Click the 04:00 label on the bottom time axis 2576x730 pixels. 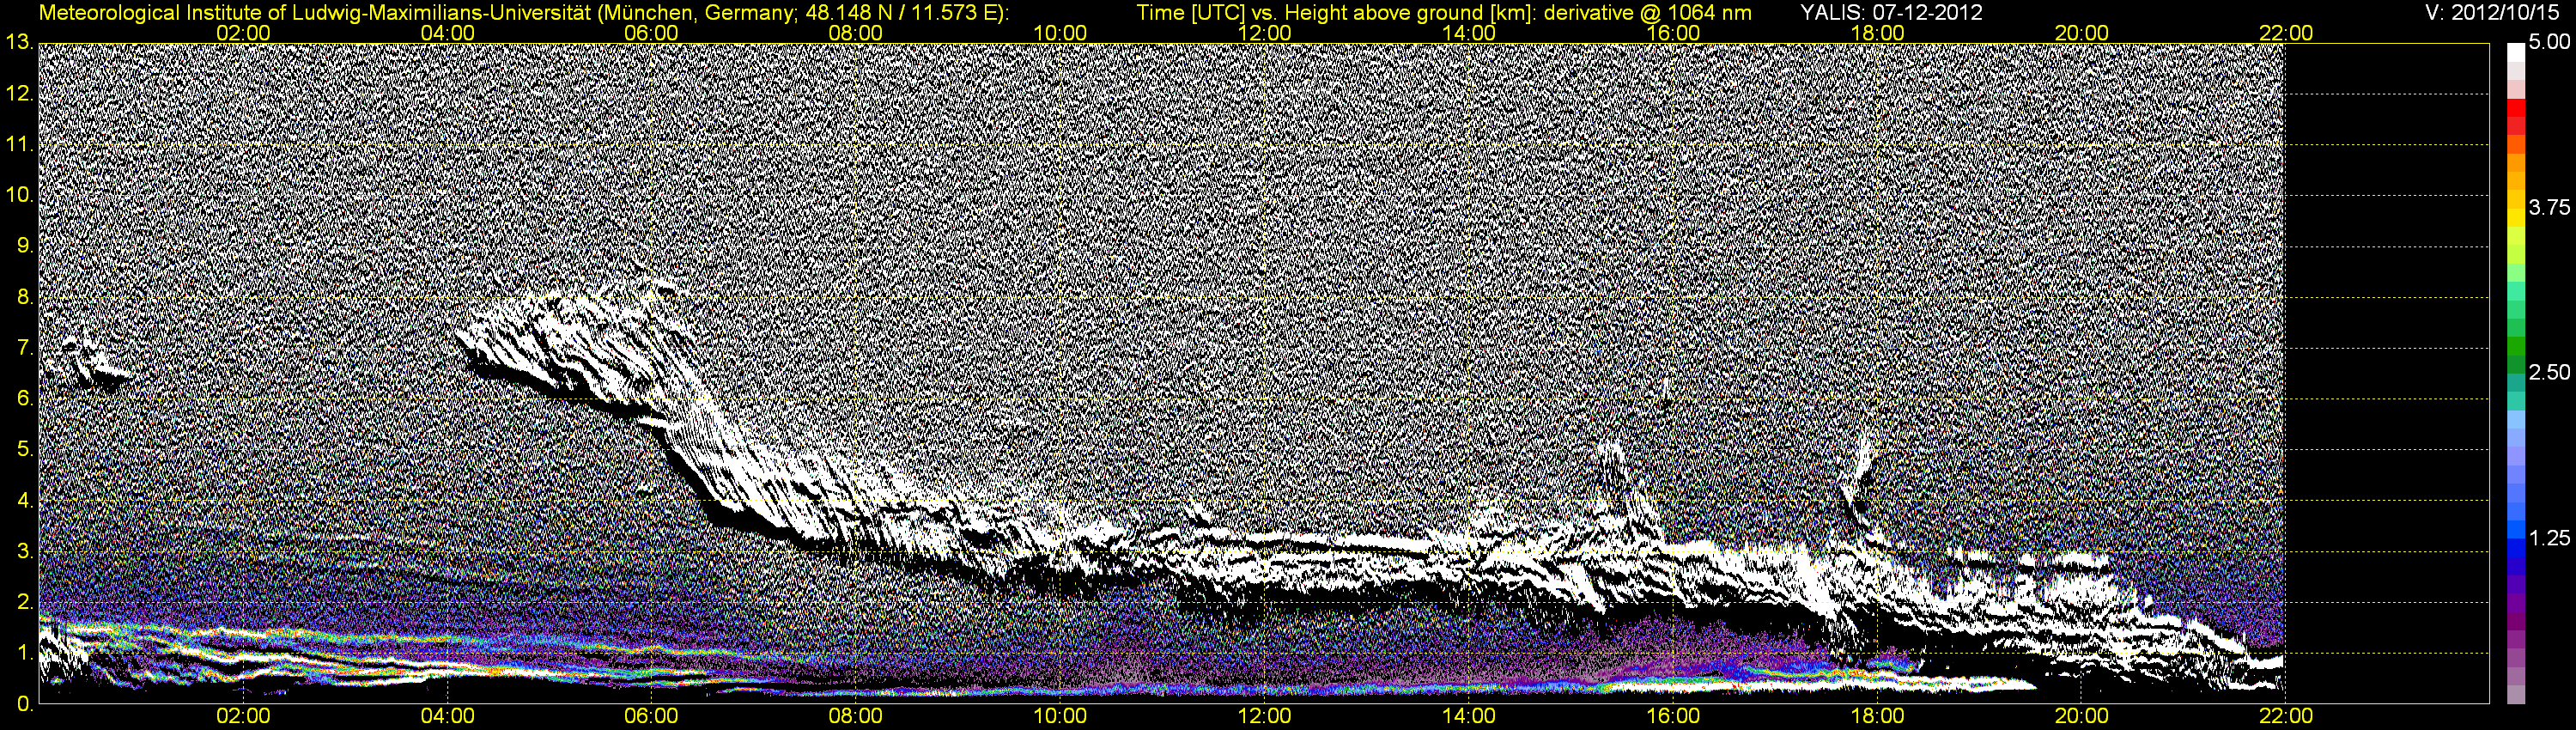[x=447, y=716]
